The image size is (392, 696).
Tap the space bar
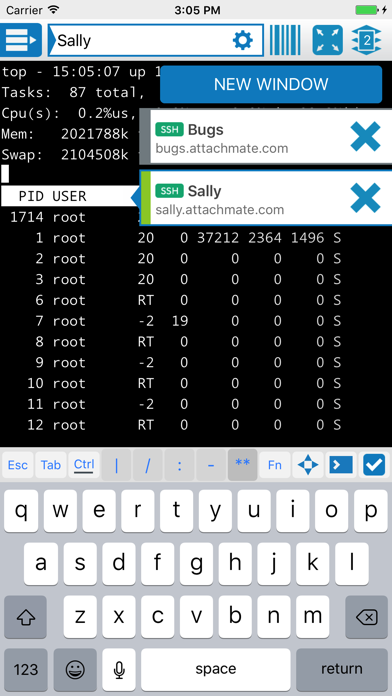coord(216,669)
